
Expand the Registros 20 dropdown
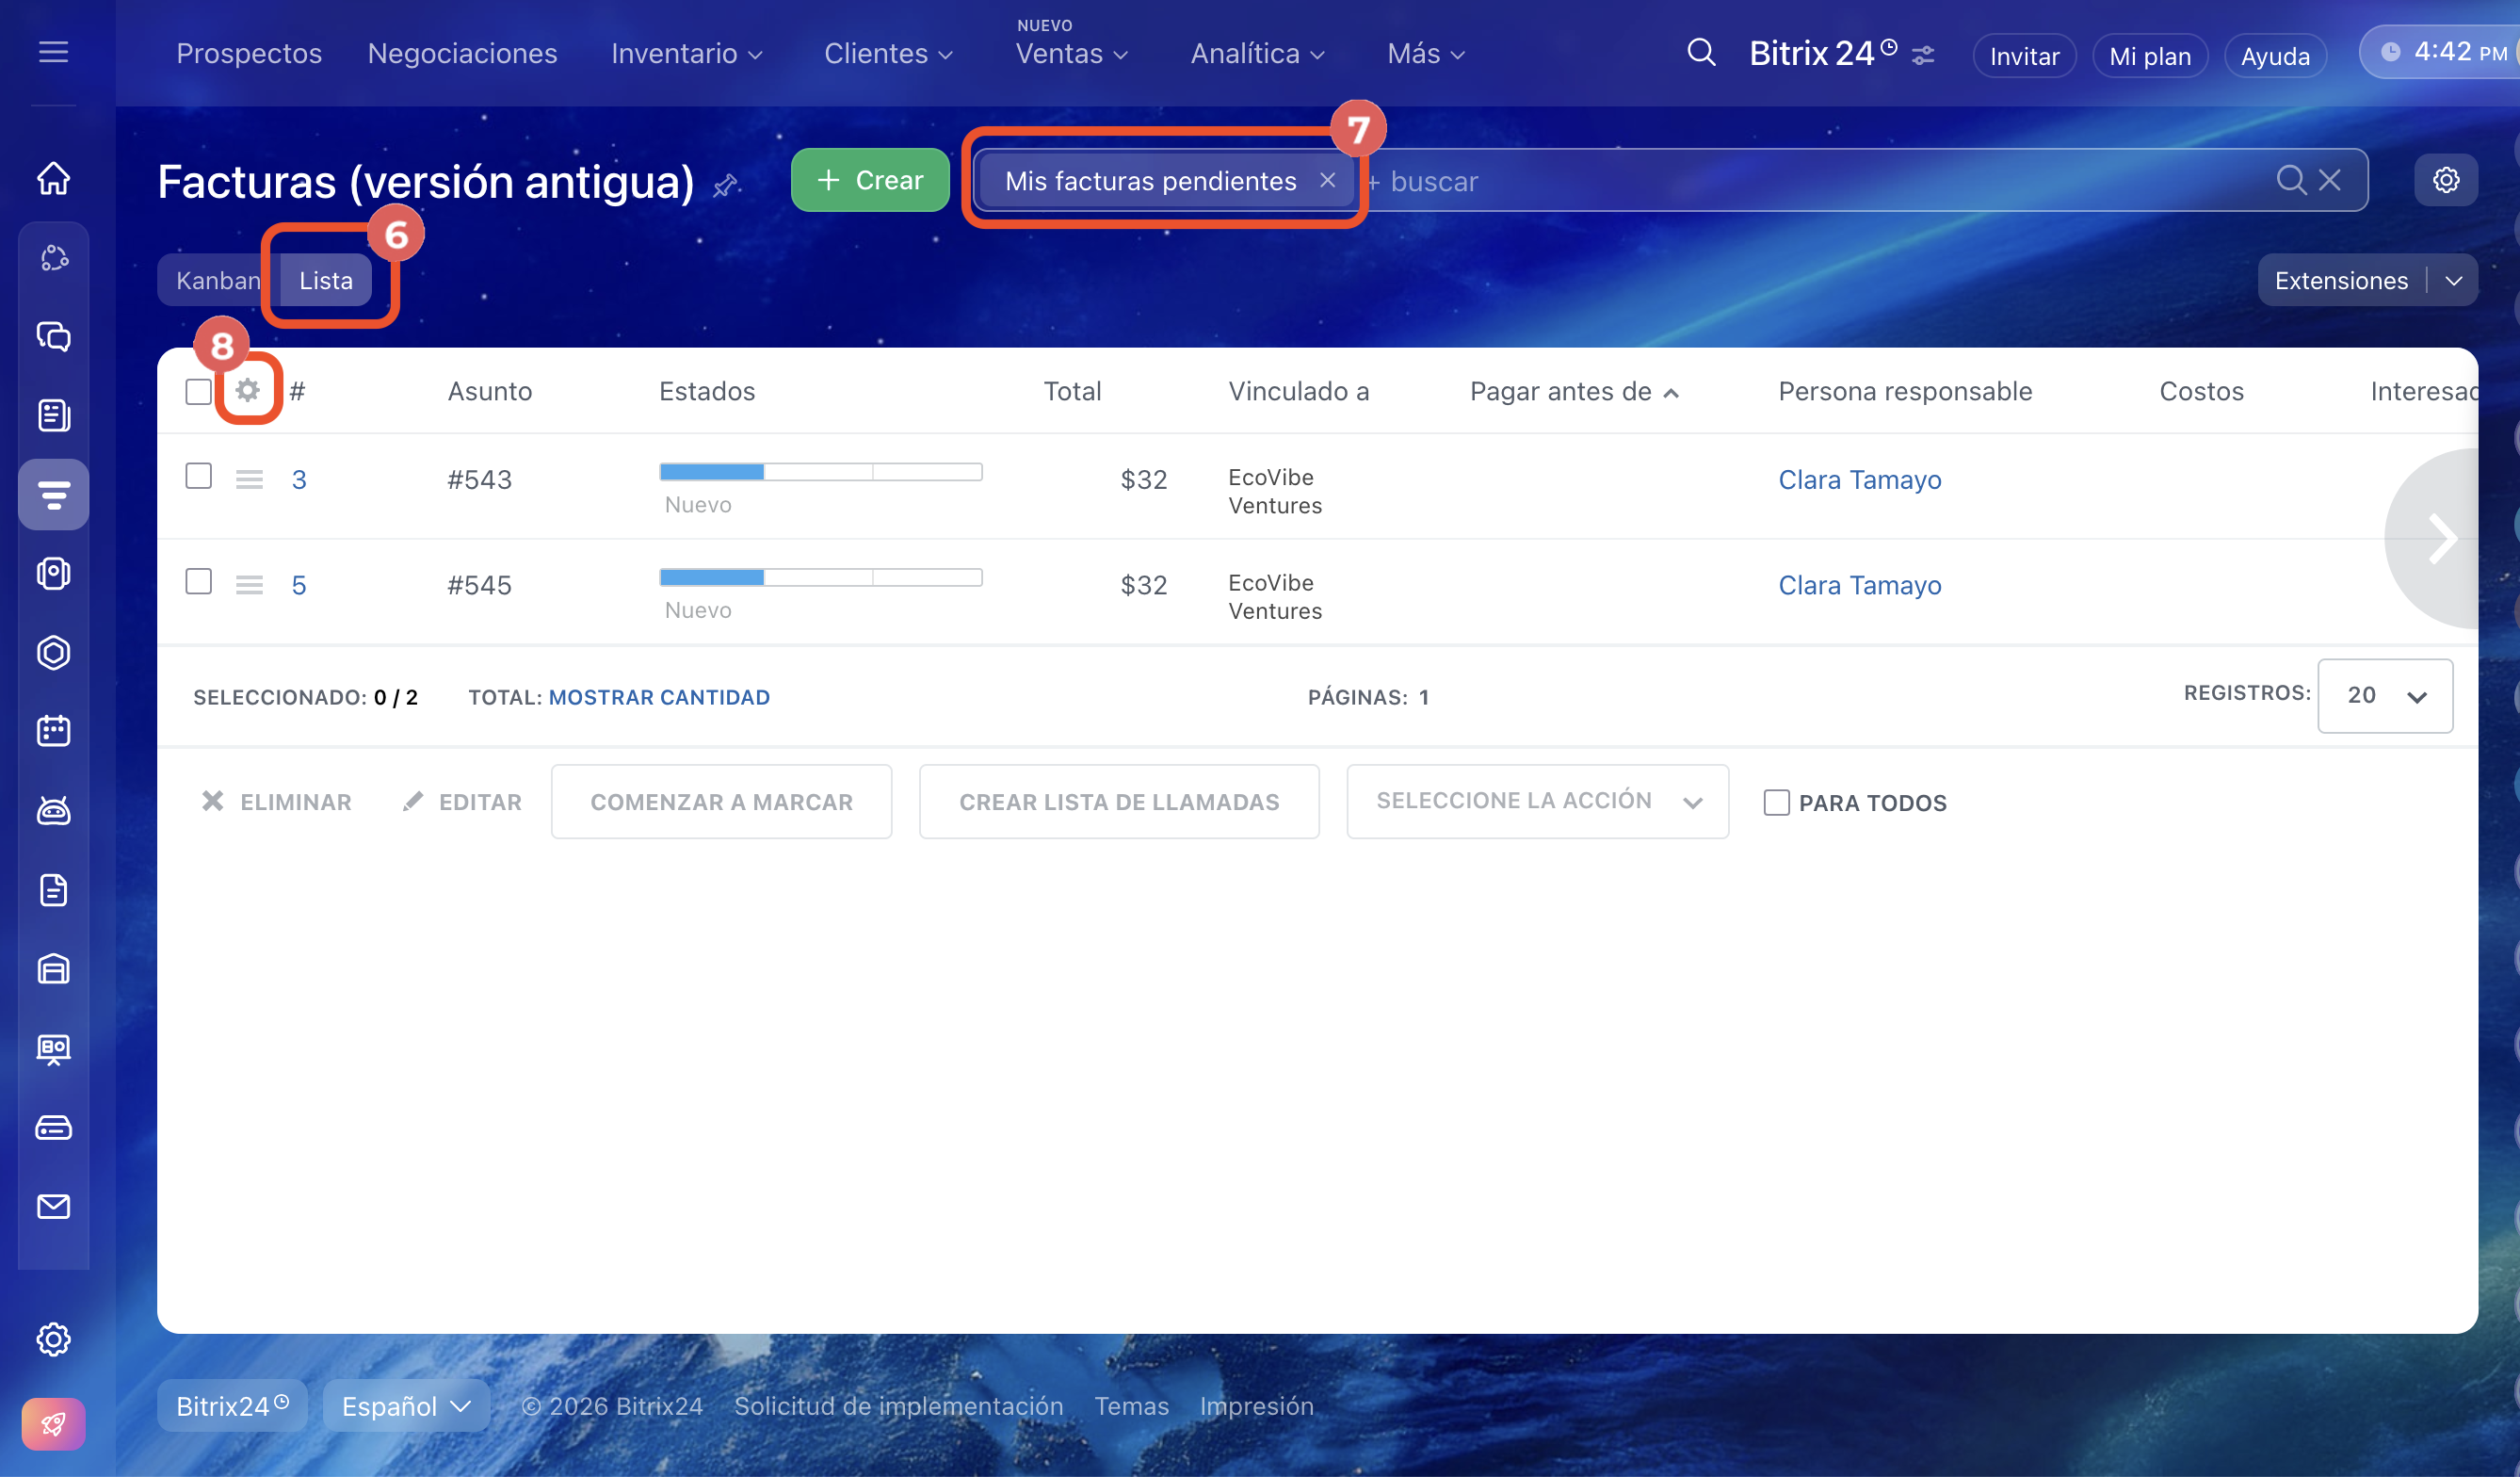coord(2384,696)
